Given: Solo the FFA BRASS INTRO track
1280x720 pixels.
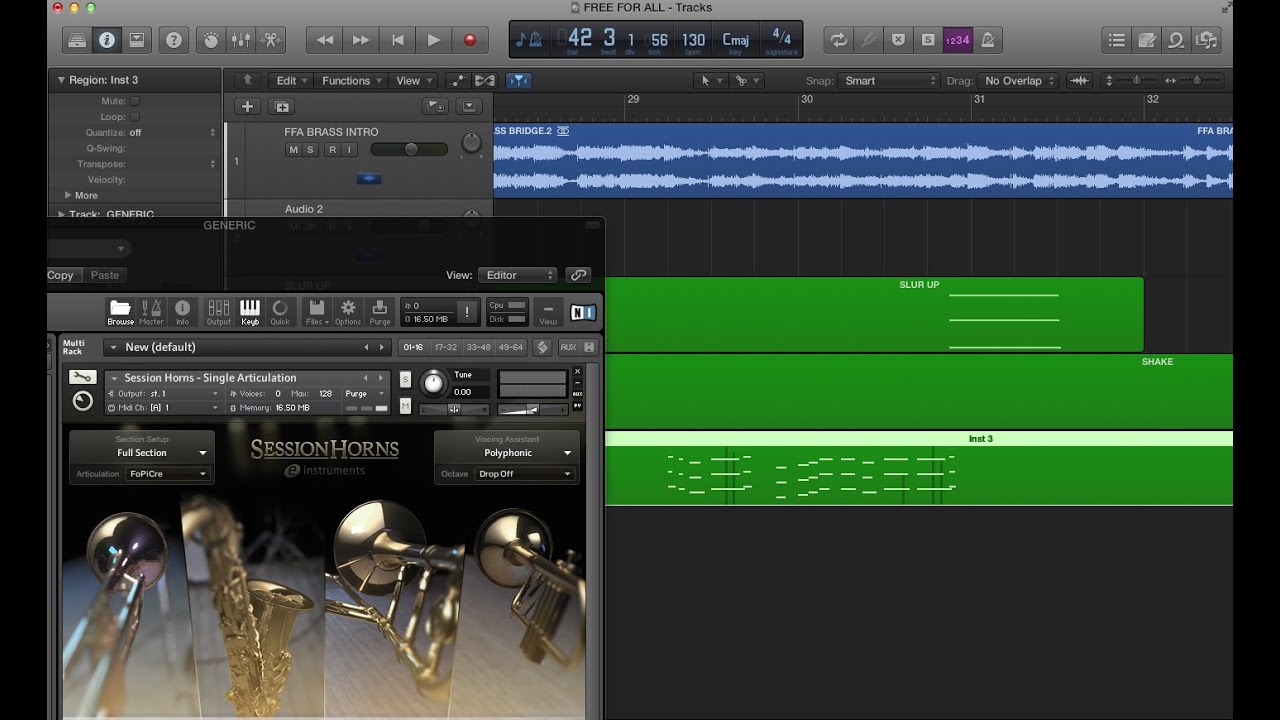Looking at the screenshot, I should 311,150.
